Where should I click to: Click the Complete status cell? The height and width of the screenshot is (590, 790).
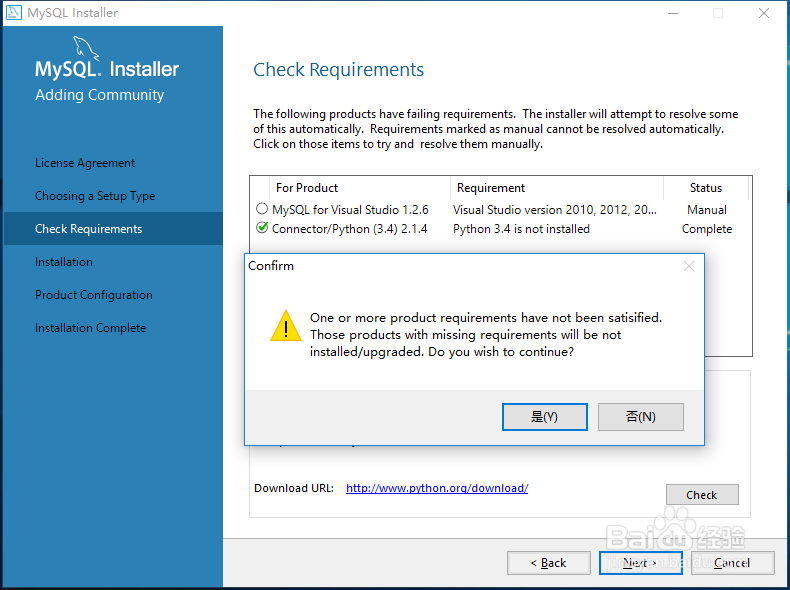point(707,229)
